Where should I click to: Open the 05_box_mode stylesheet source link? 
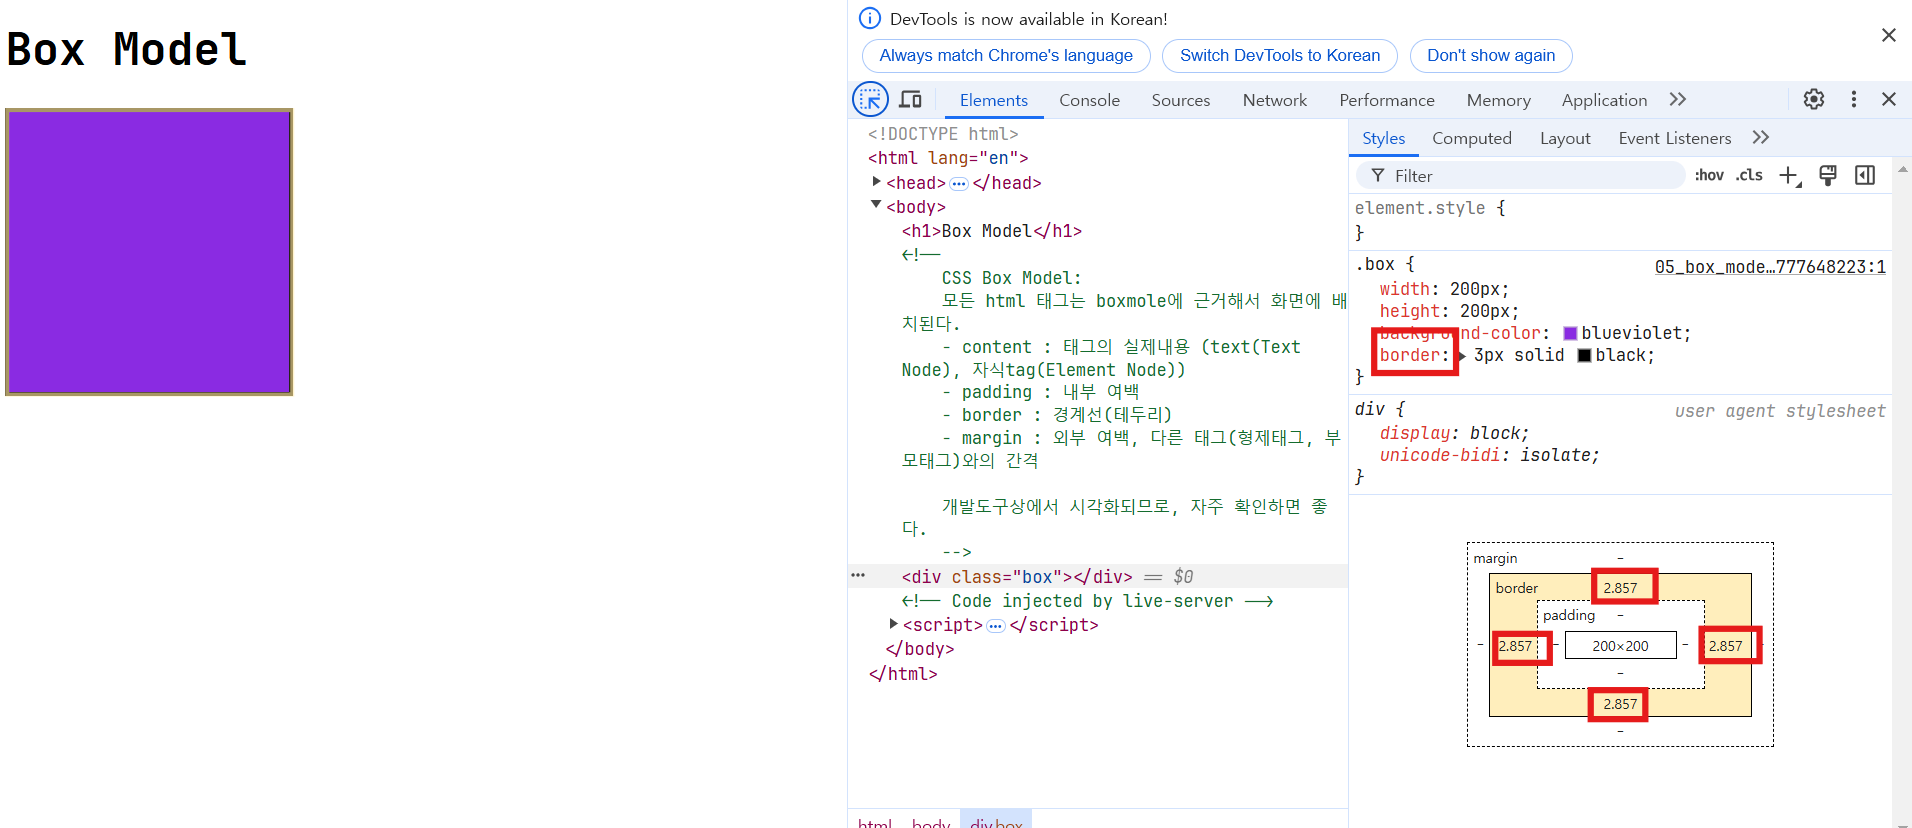[1770, 267]
